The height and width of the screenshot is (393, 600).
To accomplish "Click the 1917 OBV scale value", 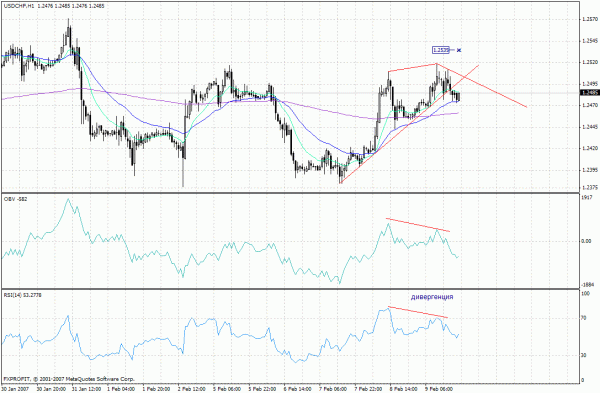I will pyautogui.click(x=587, y=197).
